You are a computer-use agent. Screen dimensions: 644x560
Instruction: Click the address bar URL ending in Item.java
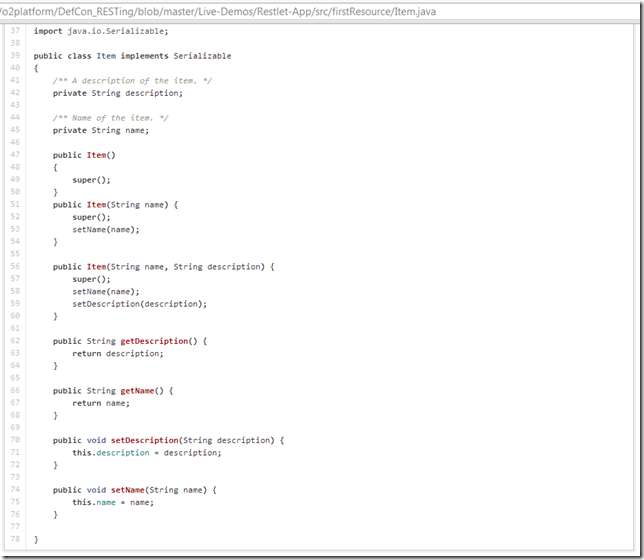[x=218, y=12]
